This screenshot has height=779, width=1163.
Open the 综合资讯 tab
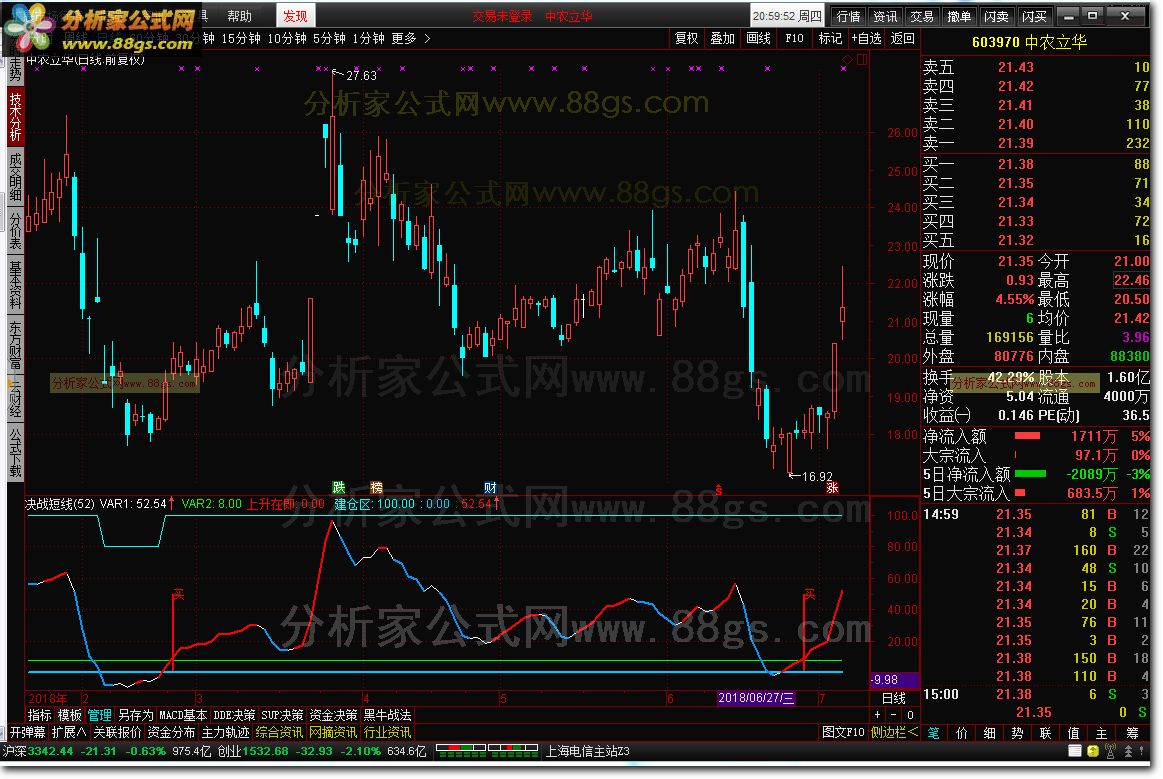[x=279, y=732]
